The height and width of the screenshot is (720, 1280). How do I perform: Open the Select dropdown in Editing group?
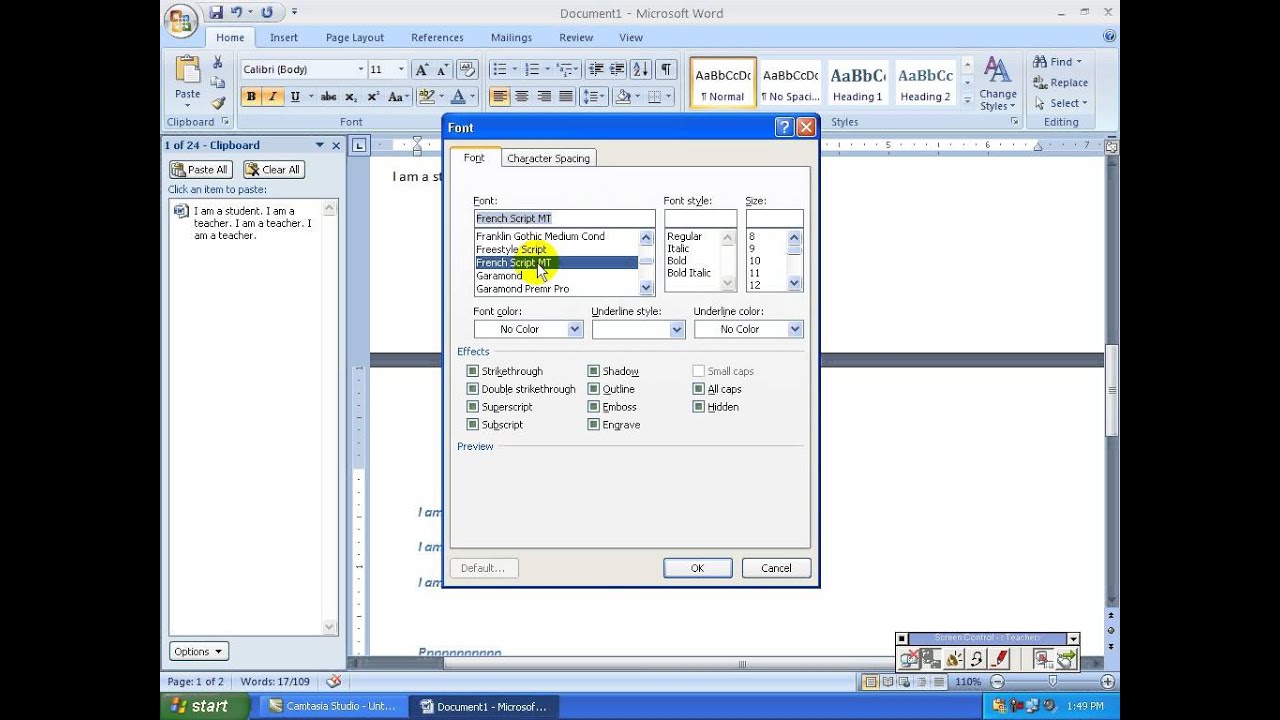[1061, 103]
